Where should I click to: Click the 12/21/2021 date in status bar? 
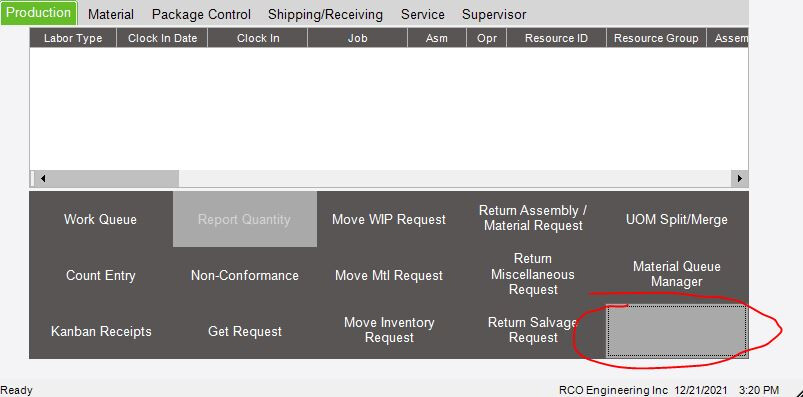[701, 390]
